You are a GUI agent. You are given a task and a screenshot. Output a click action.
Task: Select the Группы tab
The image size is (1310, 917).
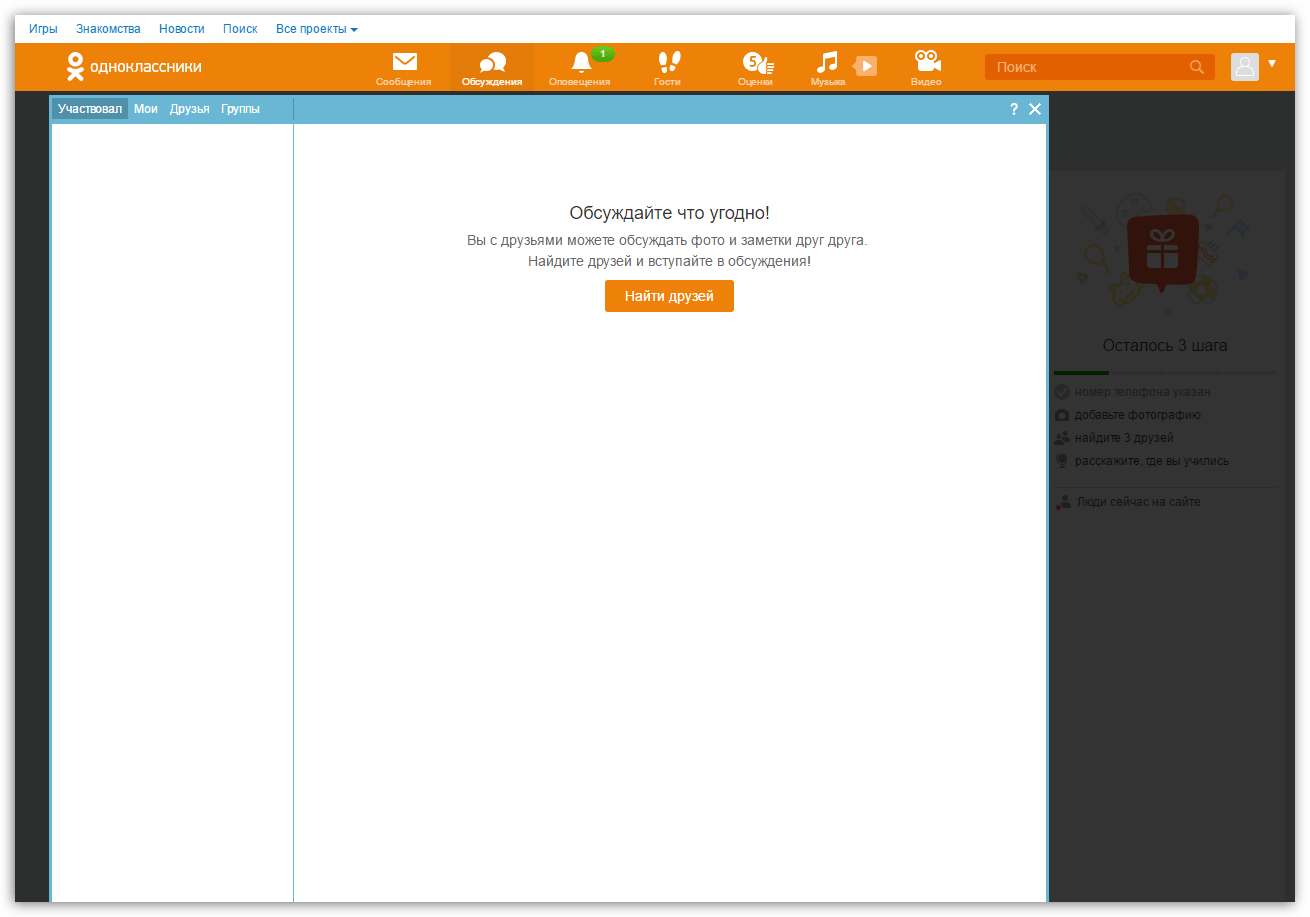tap(240, 109)
